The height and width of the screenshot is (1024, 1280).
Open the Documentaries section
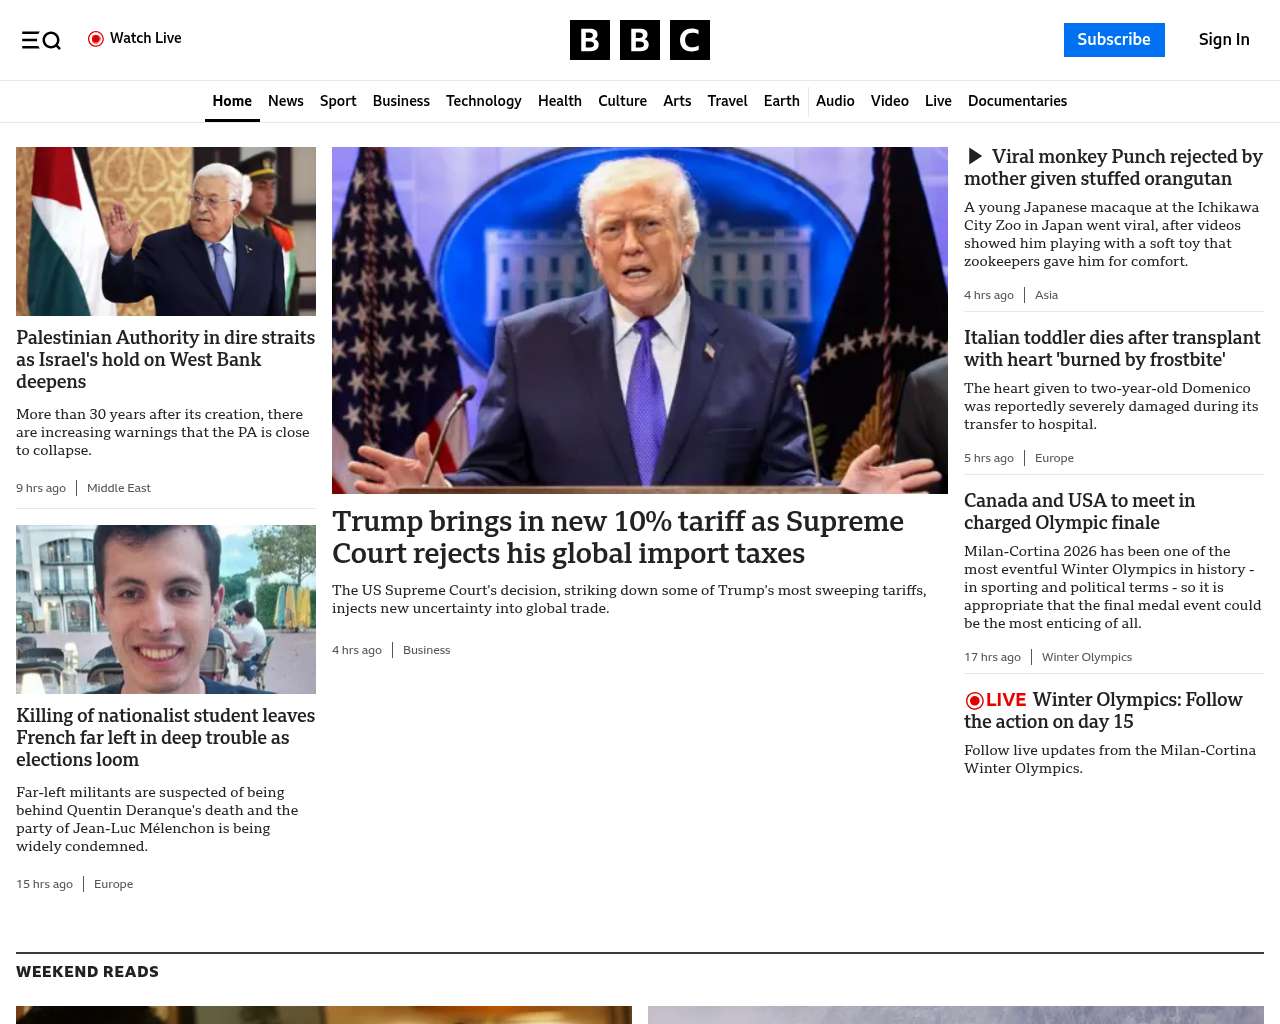tap(1017, 101)
